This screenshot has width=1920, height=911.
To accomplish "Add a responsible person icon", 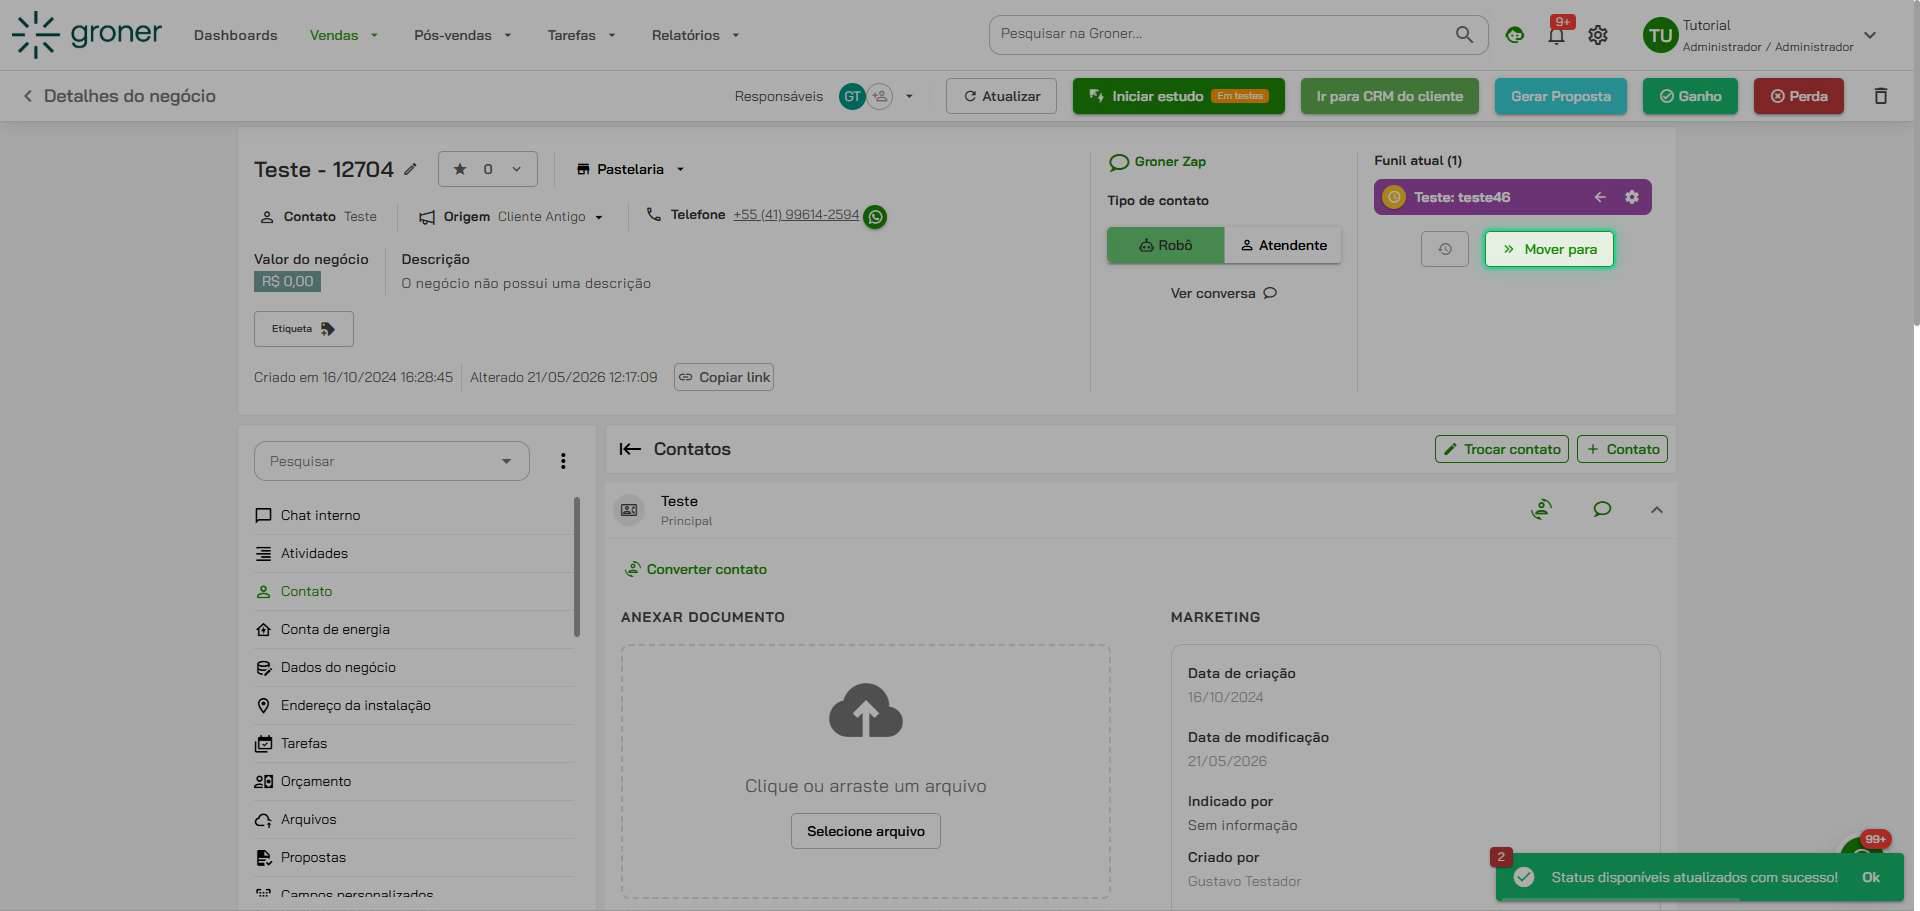I will 880,96.
